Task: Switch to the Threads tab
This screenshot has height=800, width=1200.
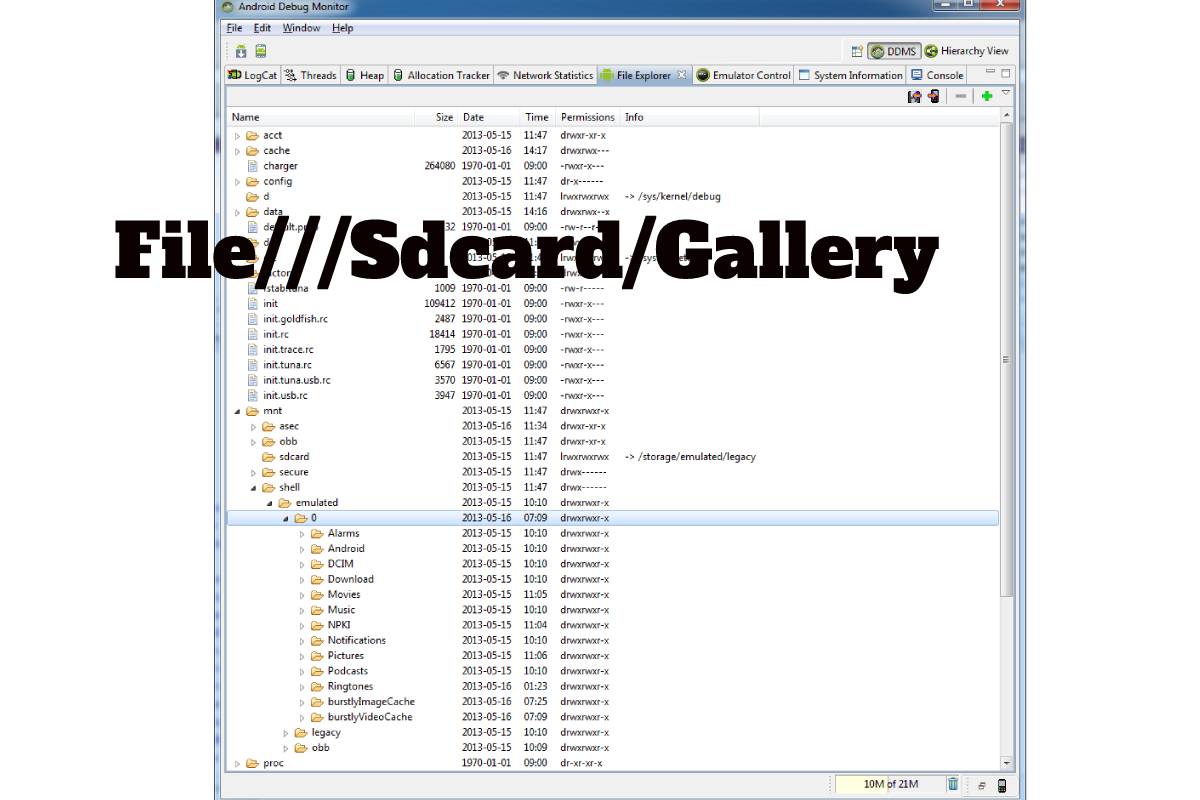Action: tap(310, 75)
